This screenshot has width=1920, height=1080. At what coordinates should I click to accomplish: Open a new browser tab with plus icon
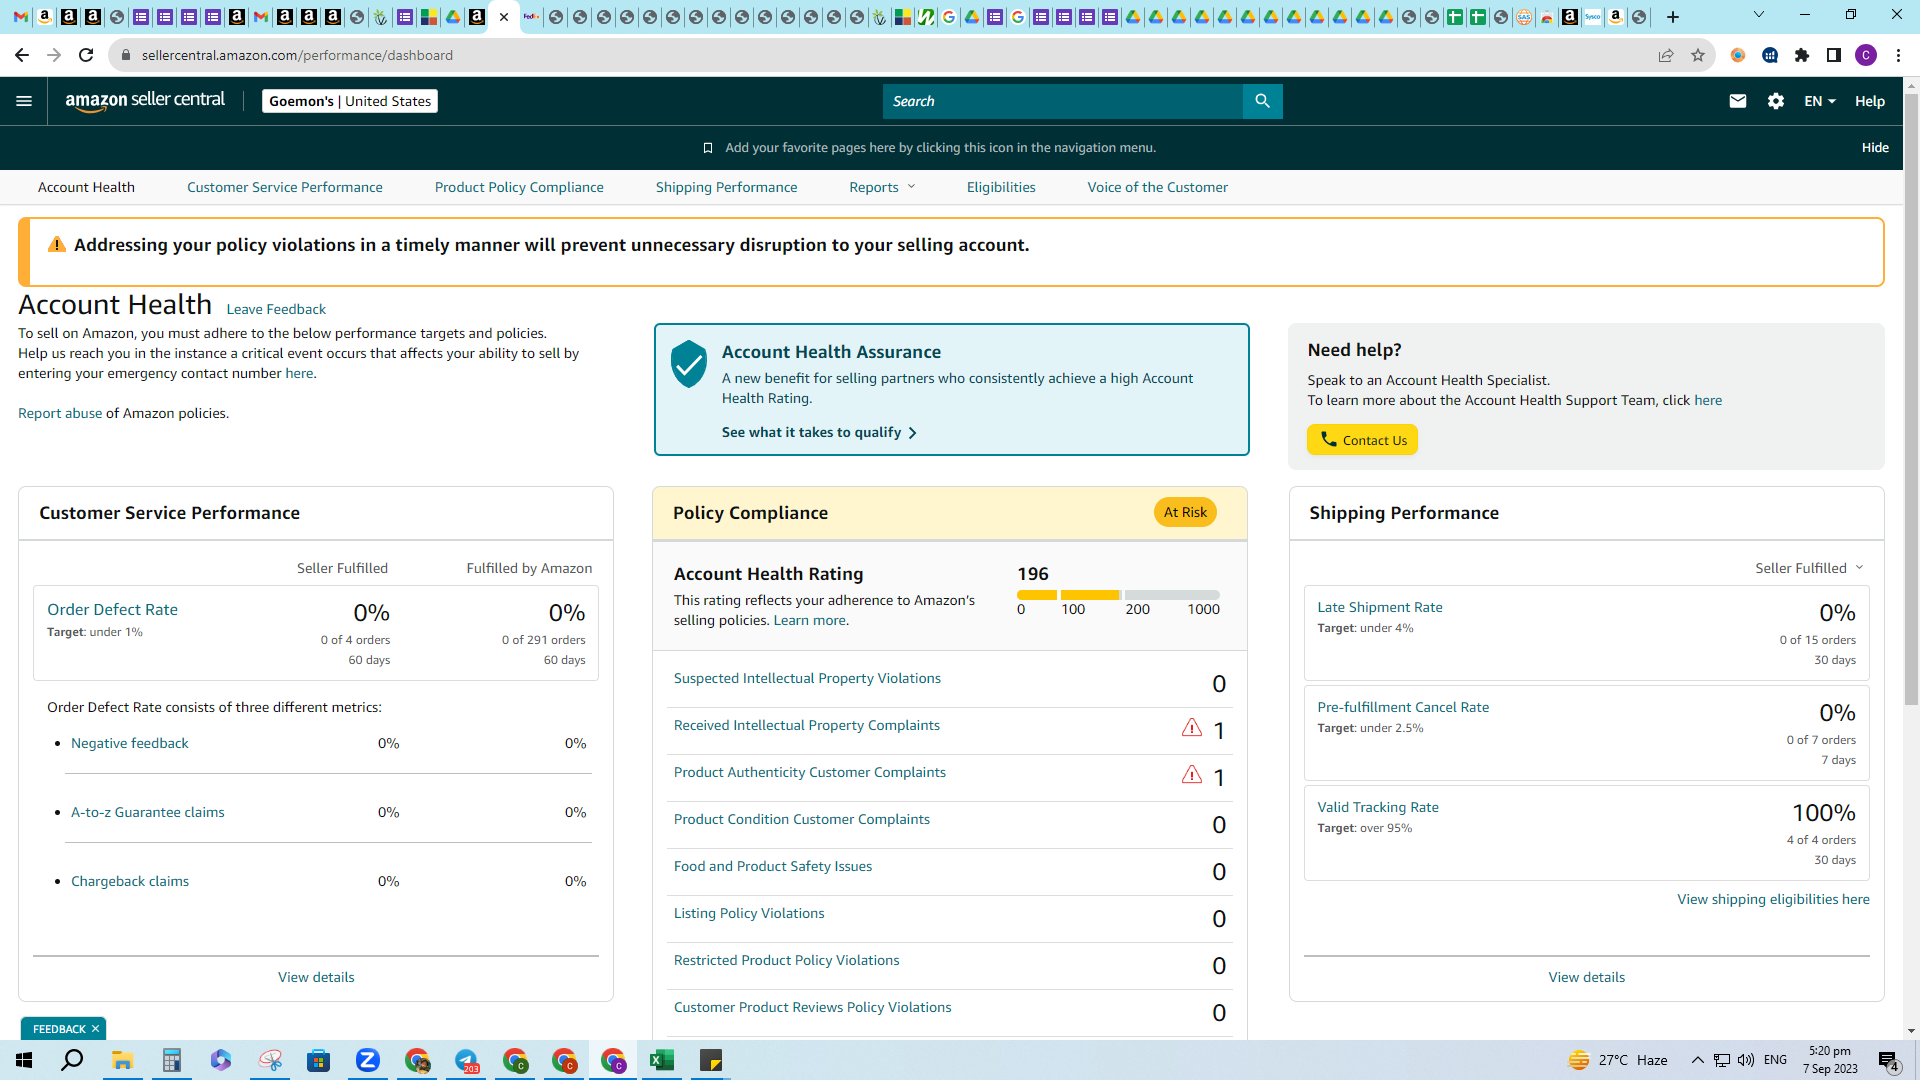point(1673,17)
